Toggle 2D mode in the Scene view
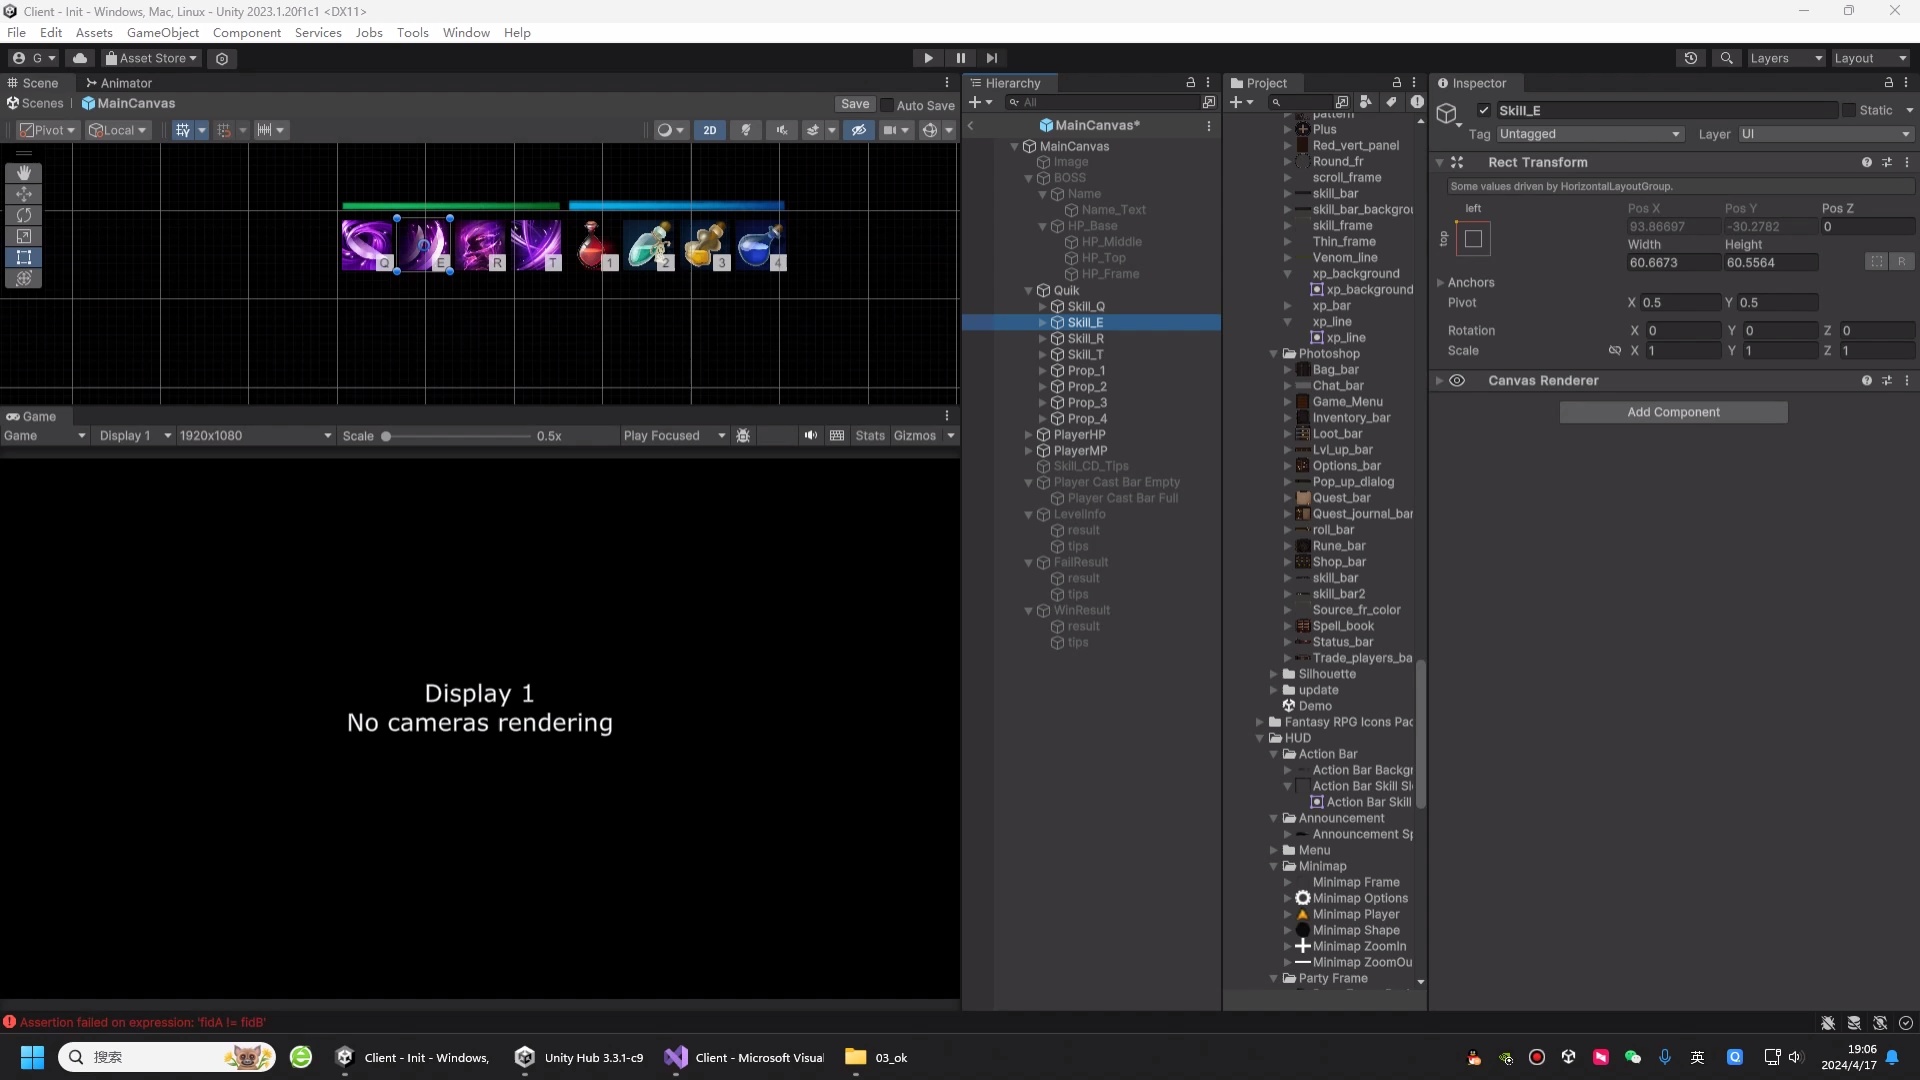 coord(710,130)
